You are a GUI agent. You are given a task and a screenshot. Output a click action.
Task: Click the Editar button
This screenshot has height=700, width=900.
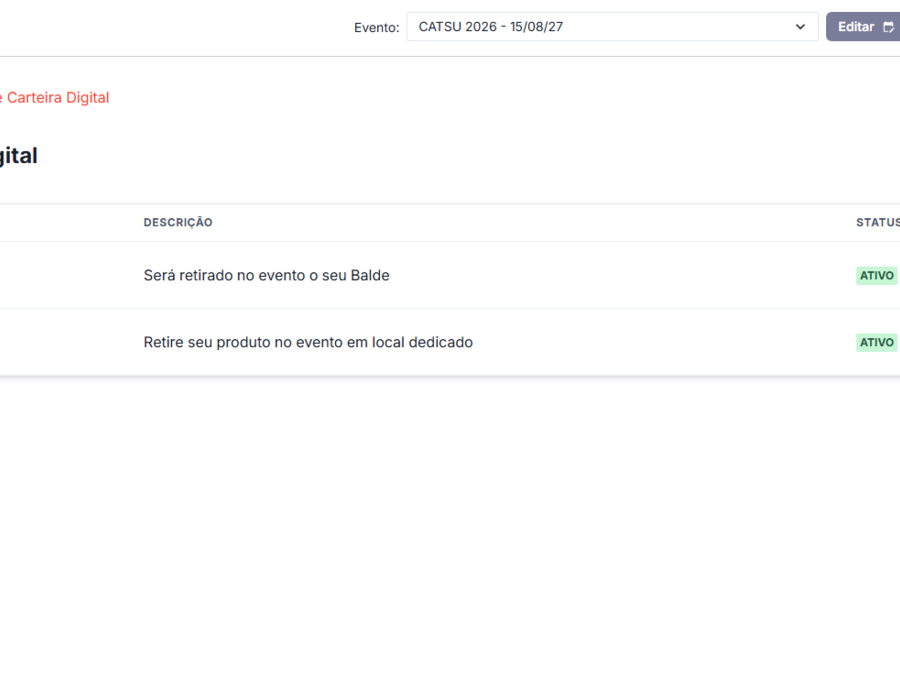click(x=863, y=27)
